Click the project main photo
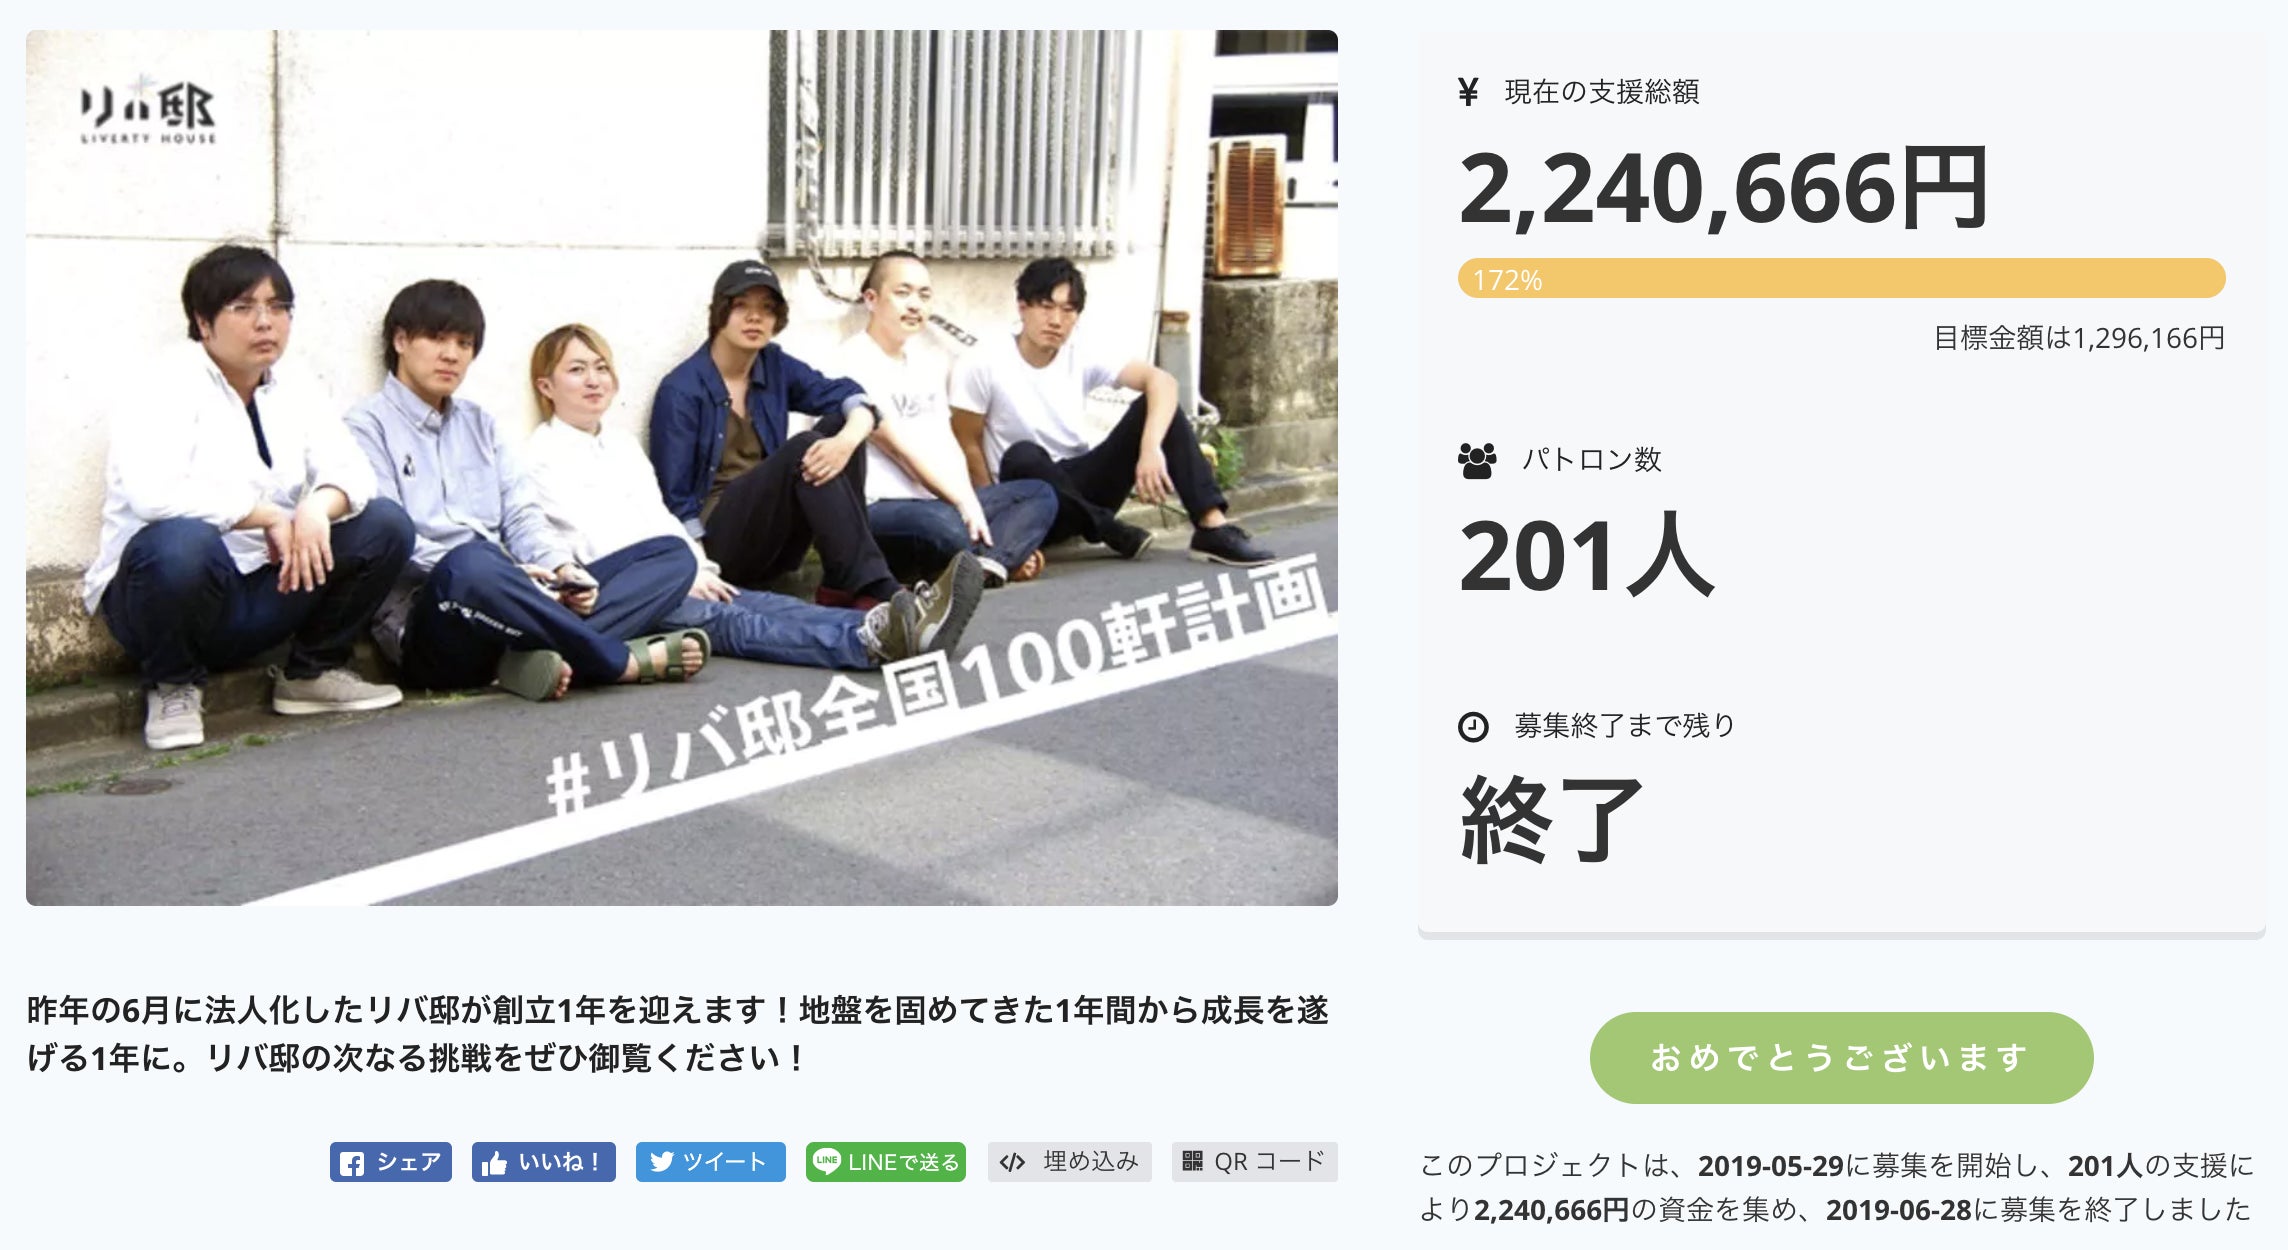 [682, 468]
